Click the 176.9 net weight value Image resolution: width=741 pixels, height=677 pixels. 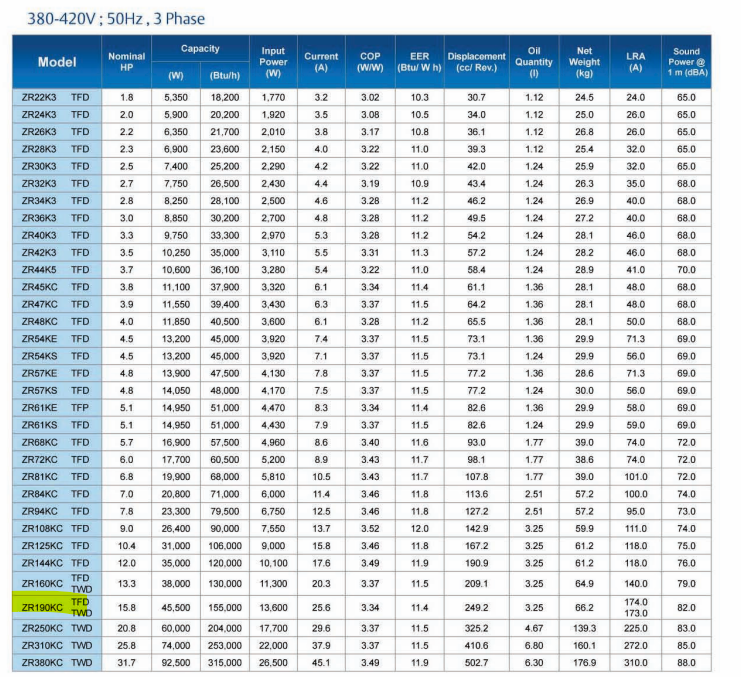(x=584, y=662)
